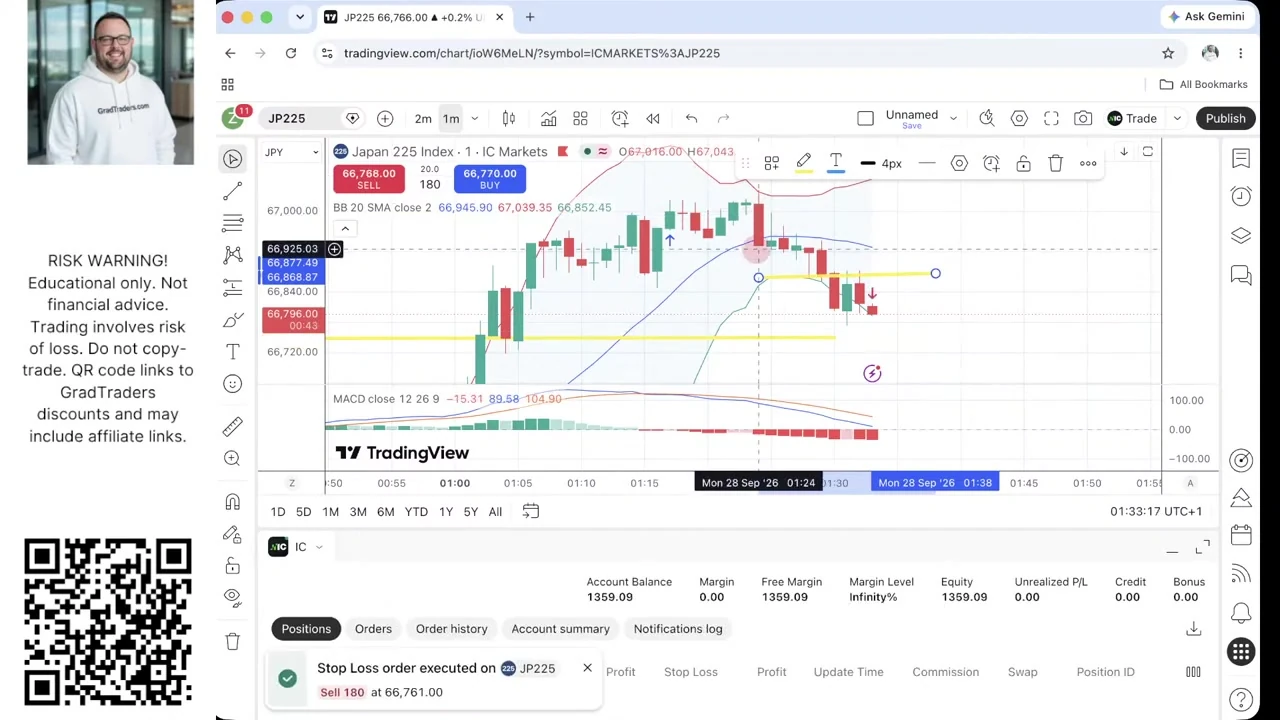Select the pattern drawing tool
Screen dimensions: 1280x720
(233, 255)
